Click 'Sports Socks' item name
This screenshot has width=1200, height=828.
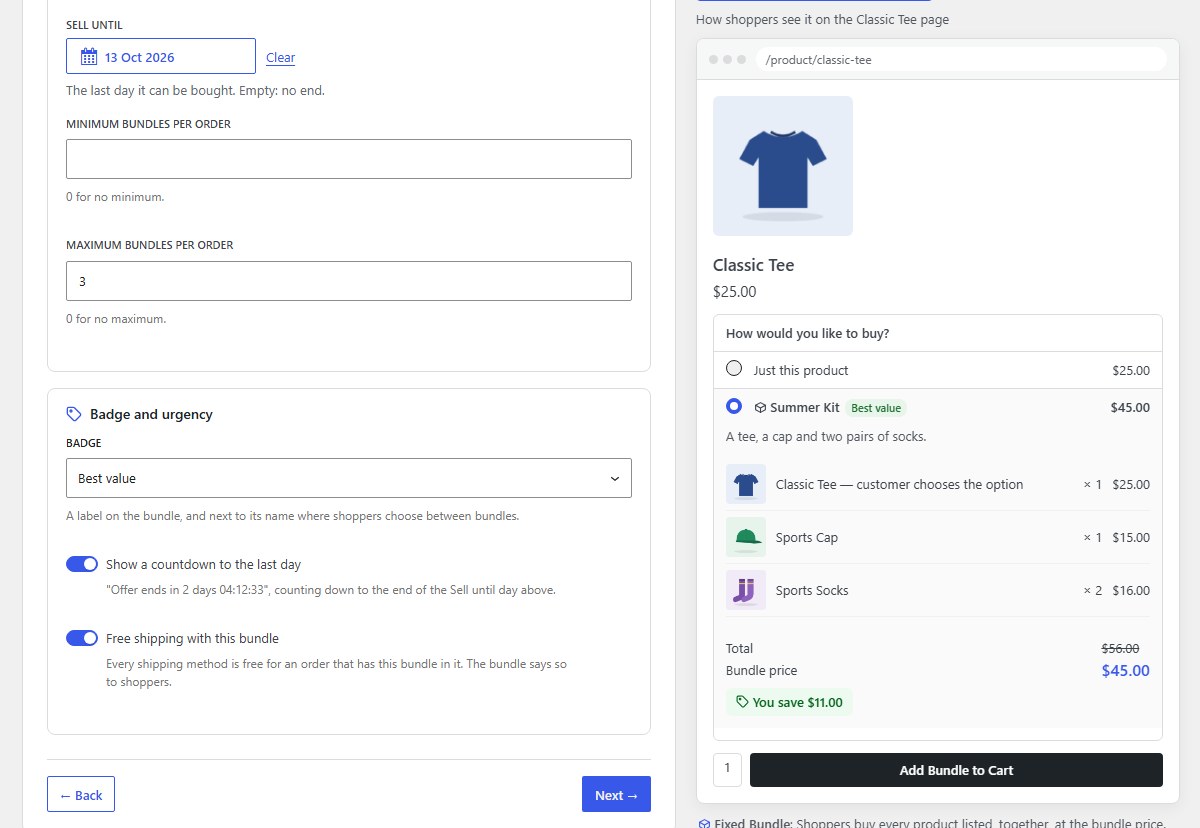(812, 590)
